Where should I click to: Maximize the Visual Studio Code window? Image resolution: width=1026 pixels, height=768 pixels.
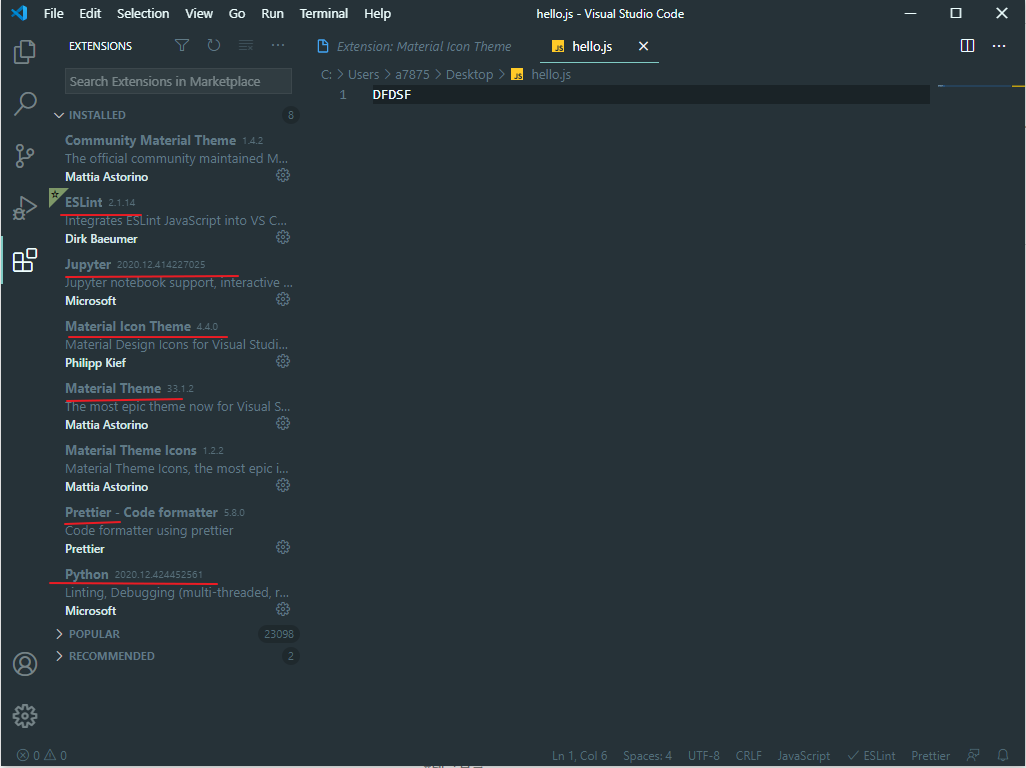[956, 13]
